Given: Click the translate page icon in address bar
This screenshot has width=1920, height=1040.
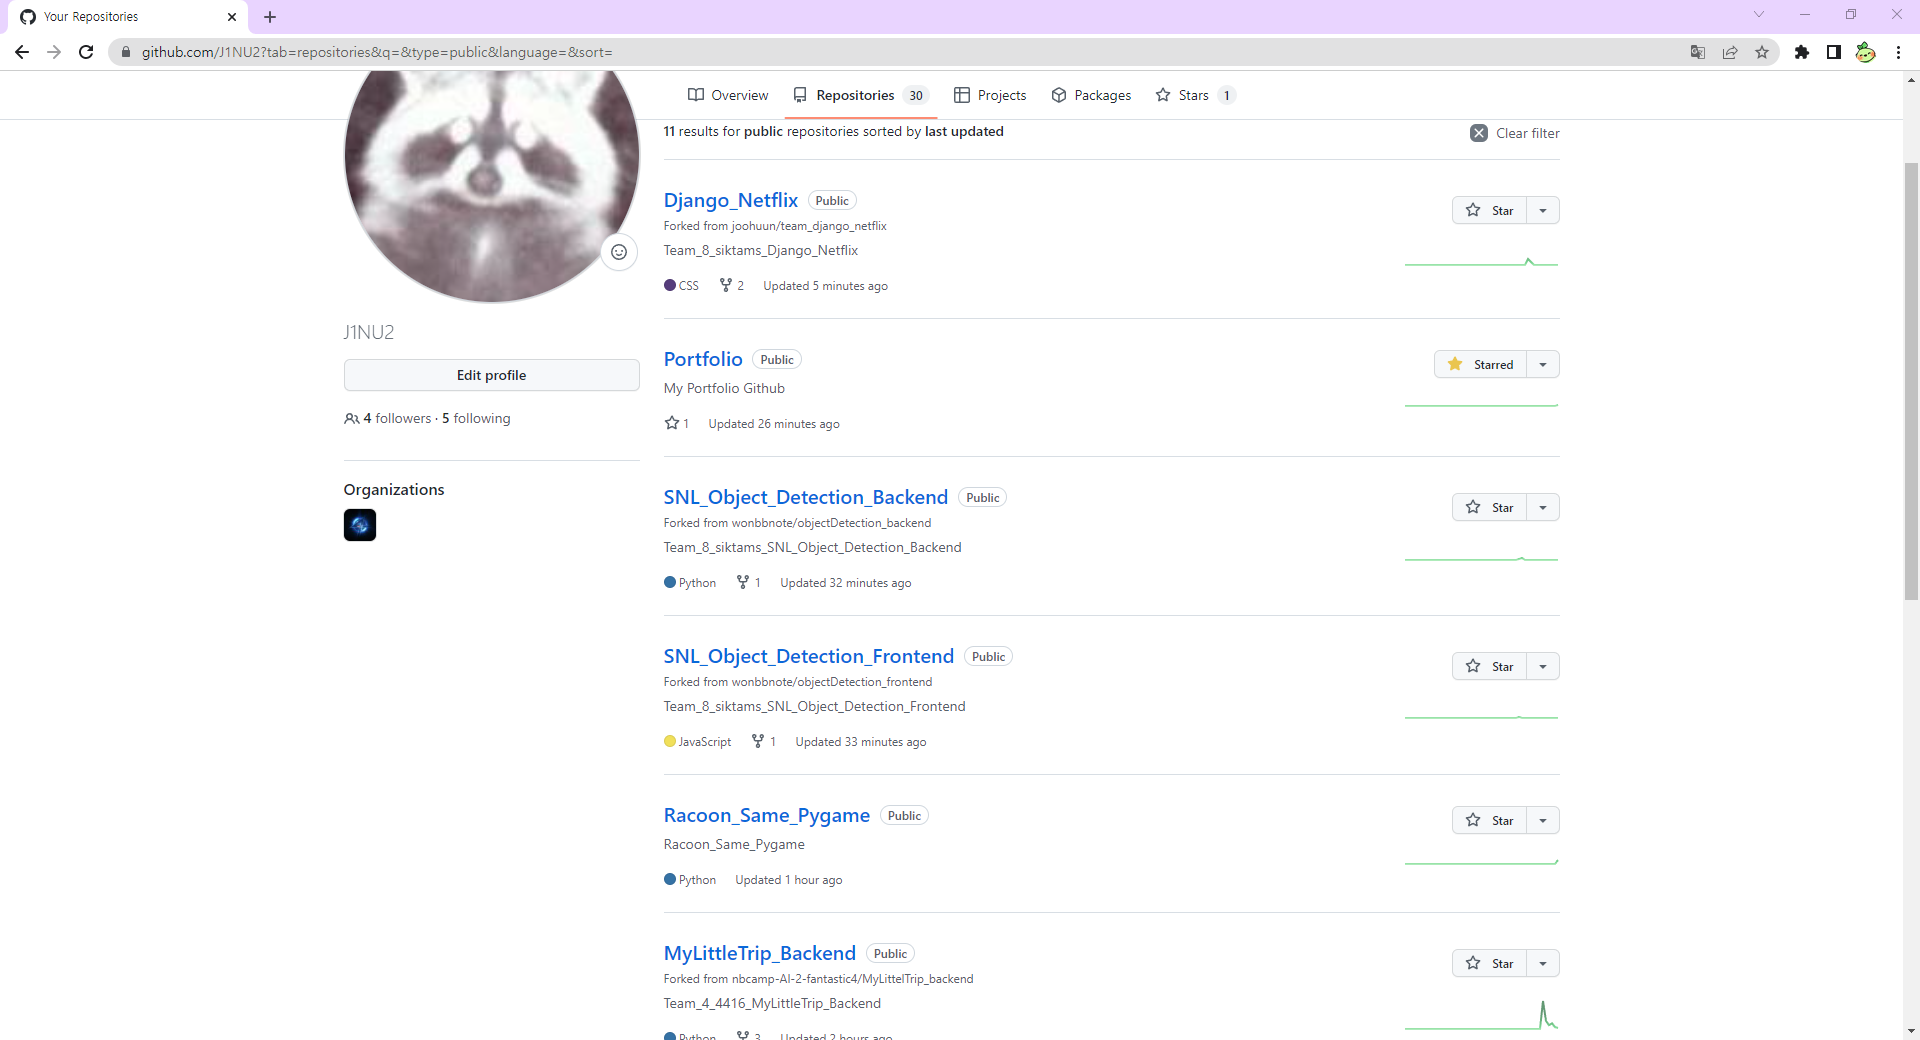Looking at the screenshot, I should pos(1697,52).
